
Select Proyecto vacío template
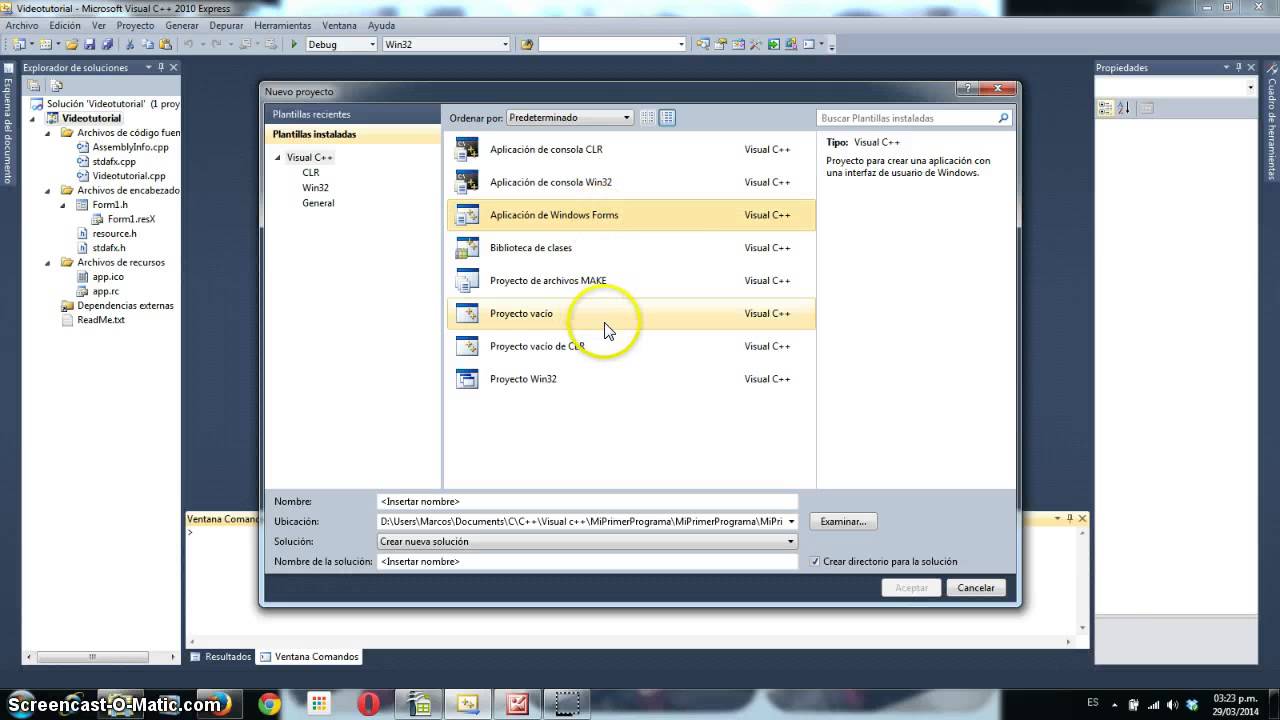click(x=631, y=313)
